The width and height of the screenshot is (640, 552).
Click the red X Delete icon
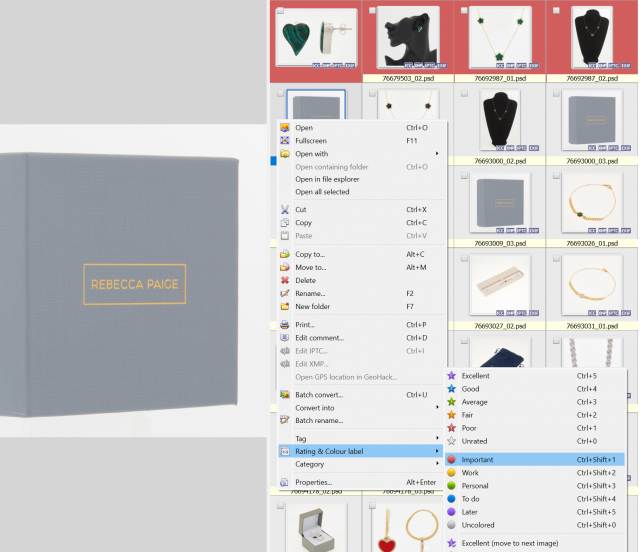285,280
